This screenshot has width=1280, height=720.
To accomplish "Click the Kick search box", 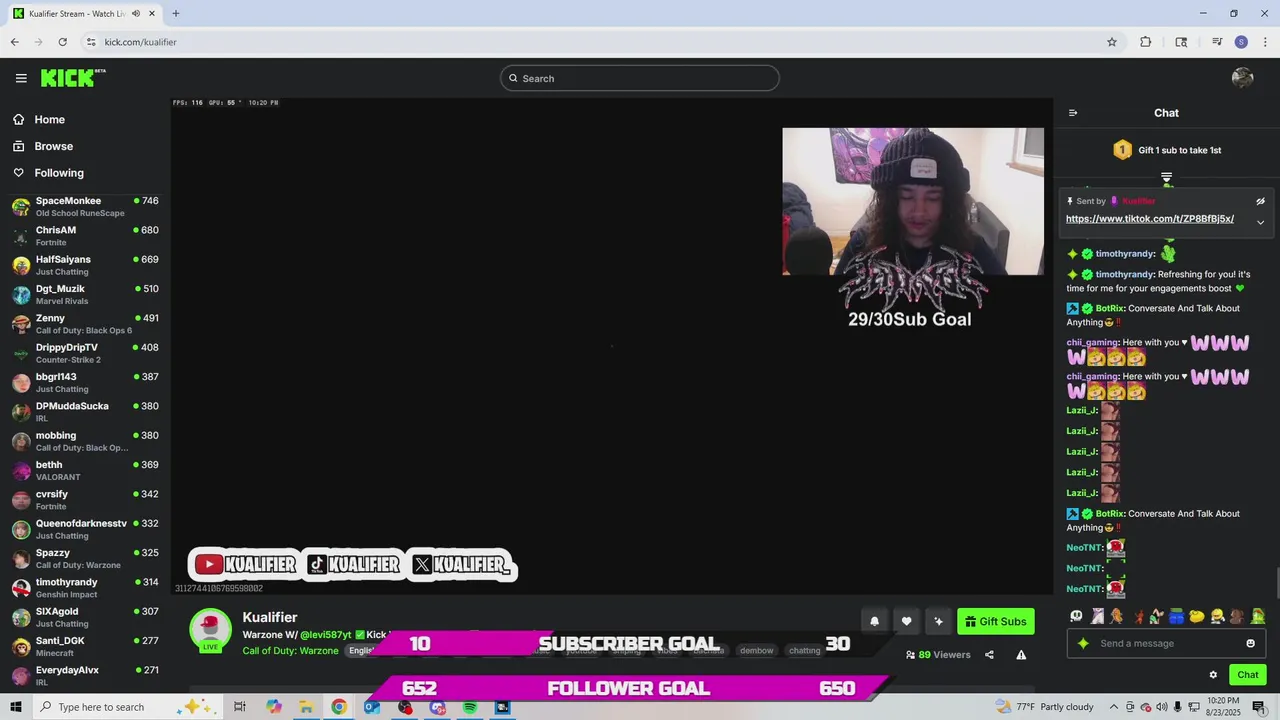I will (x=640, y=78).
